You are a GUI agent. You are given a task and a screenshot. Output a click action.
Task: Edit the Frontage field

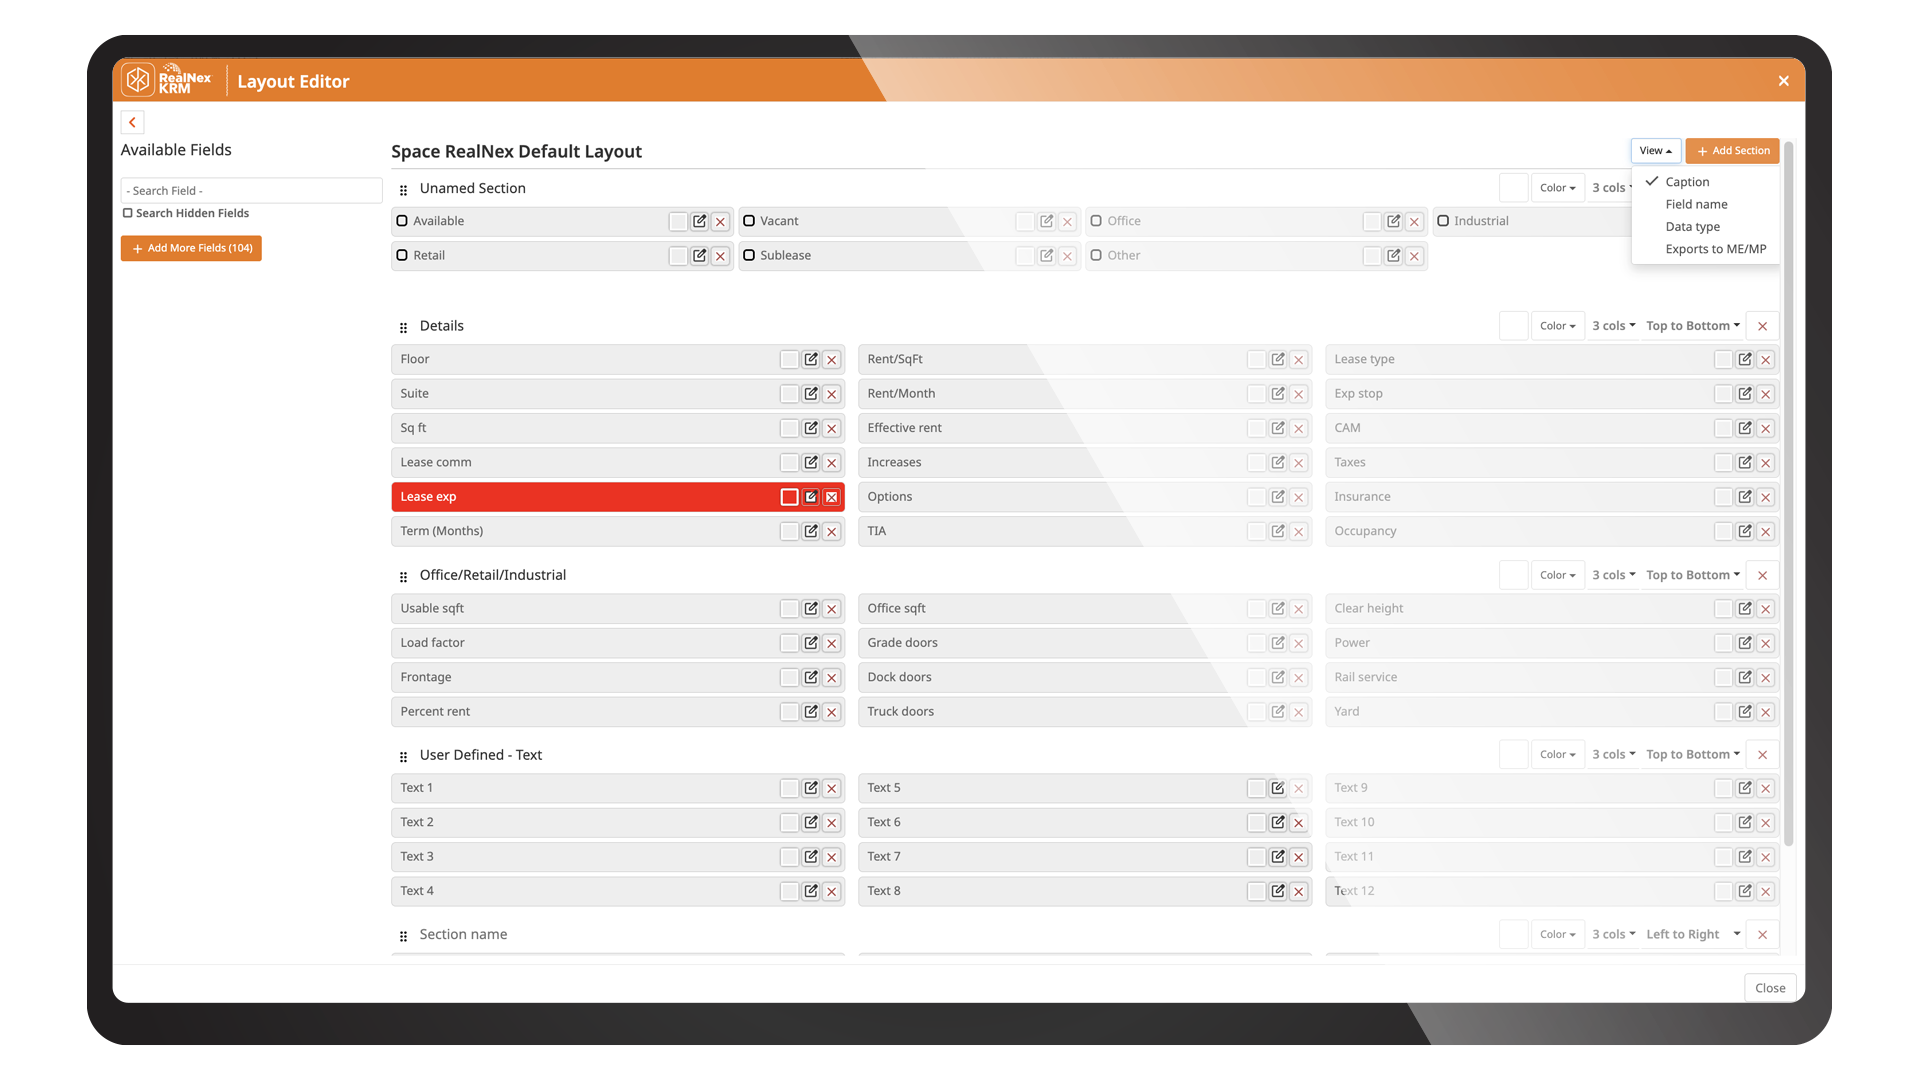point(811,678)
